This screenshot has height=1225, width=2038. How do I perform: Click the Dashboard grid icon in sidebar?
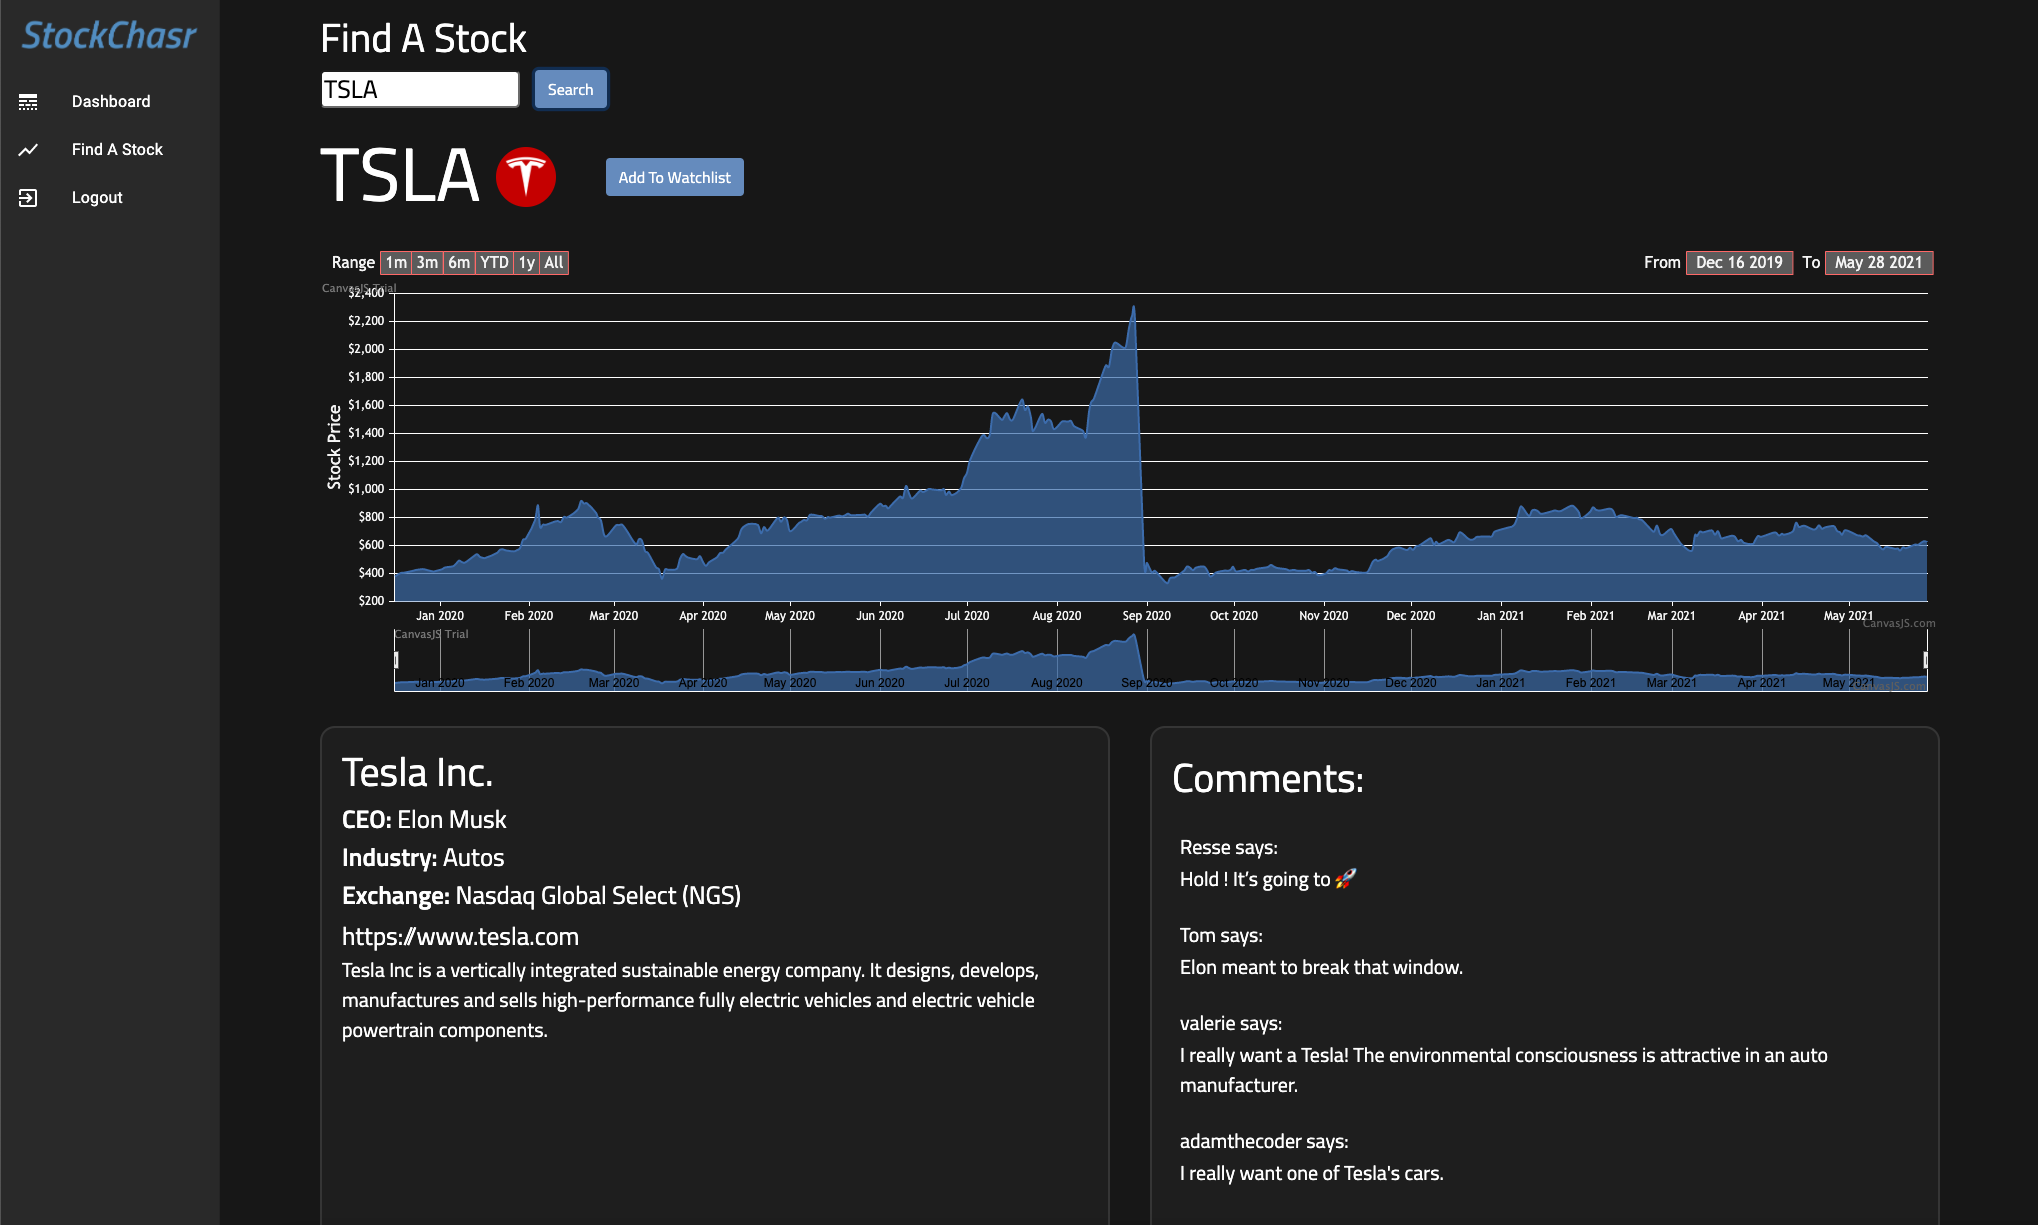pos(28,102)
